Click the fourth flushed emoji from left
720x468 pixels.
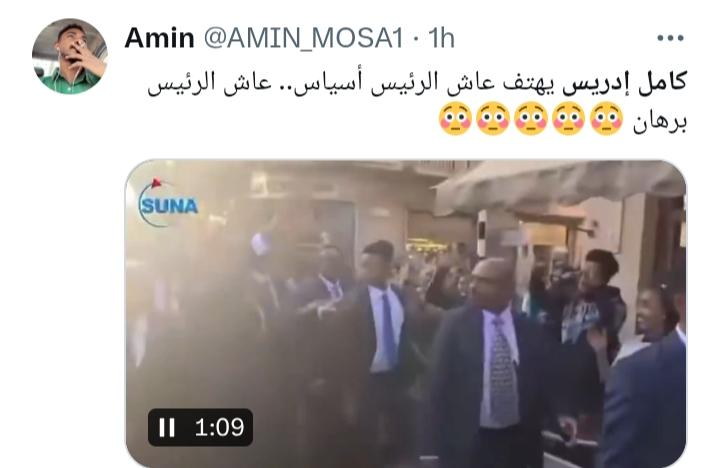click(568, 119)
